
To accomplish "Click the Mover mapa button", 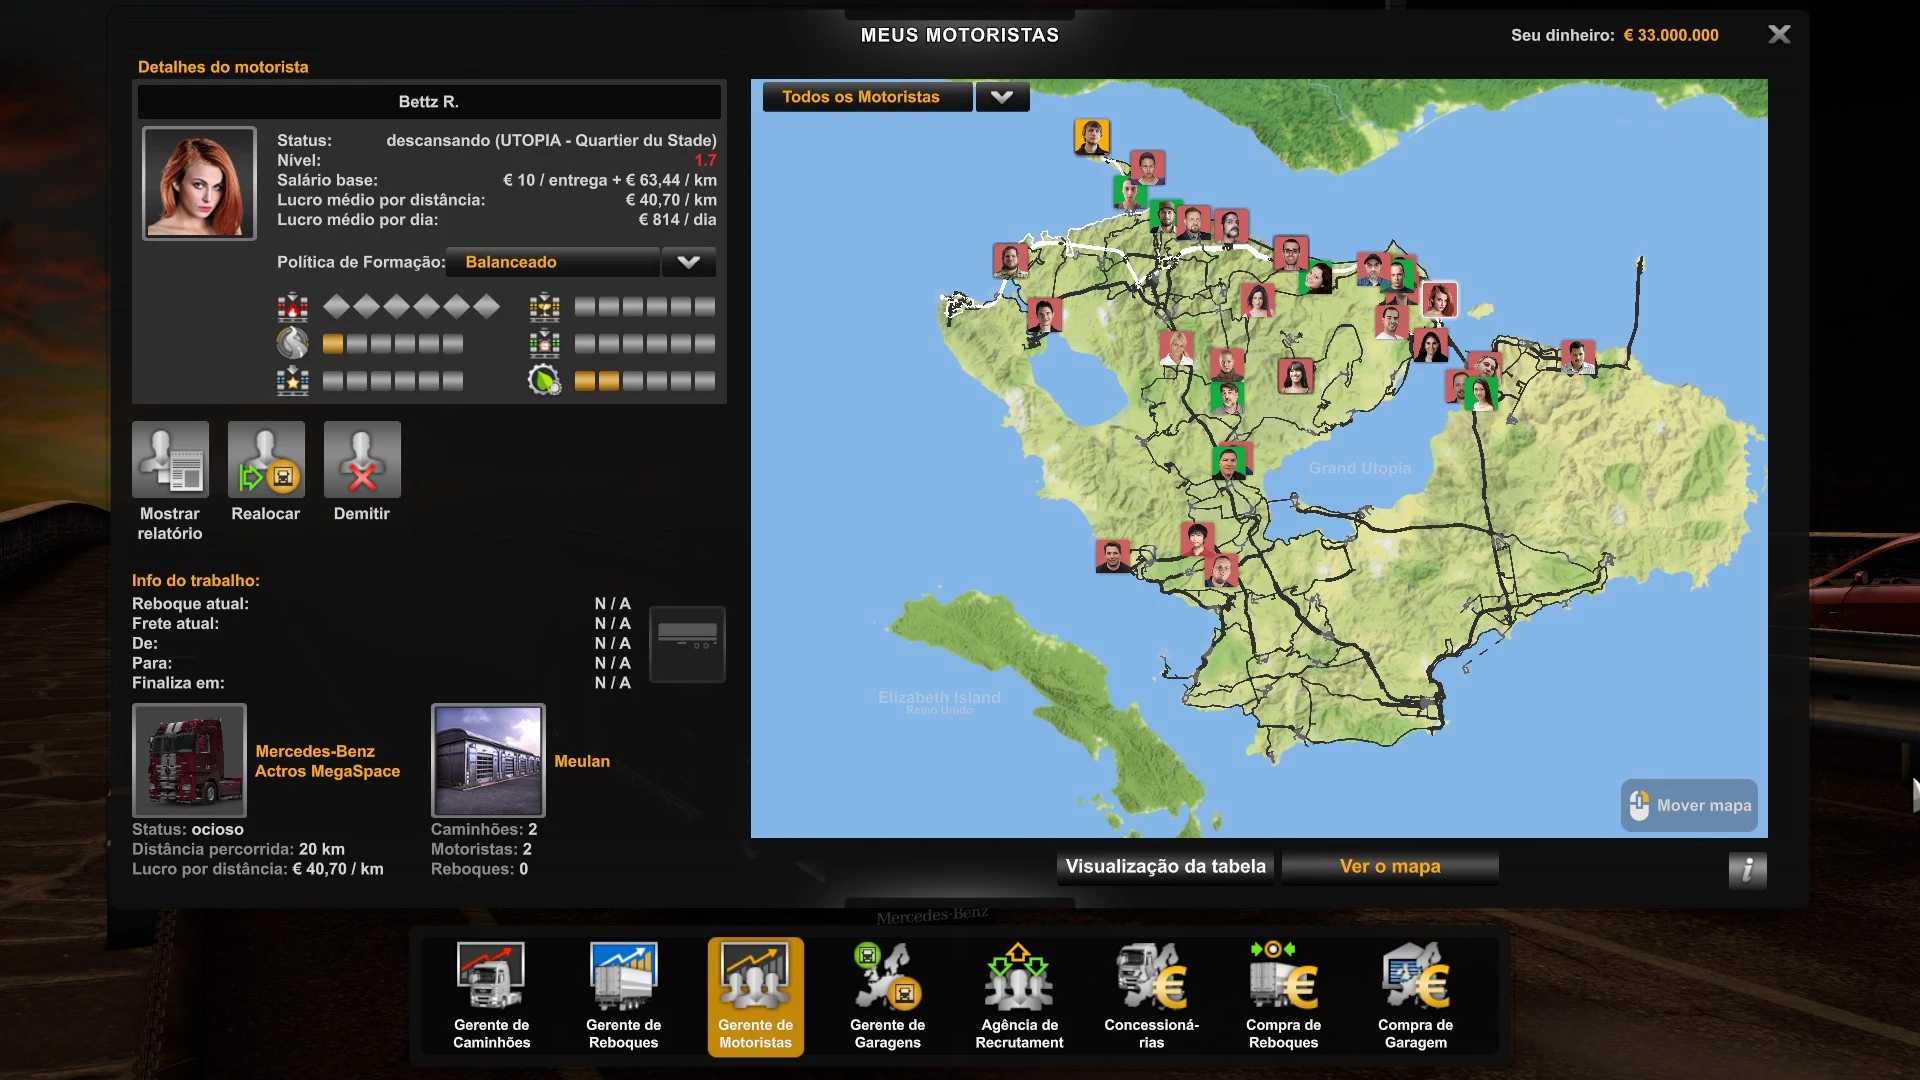I will [1689, 806].
